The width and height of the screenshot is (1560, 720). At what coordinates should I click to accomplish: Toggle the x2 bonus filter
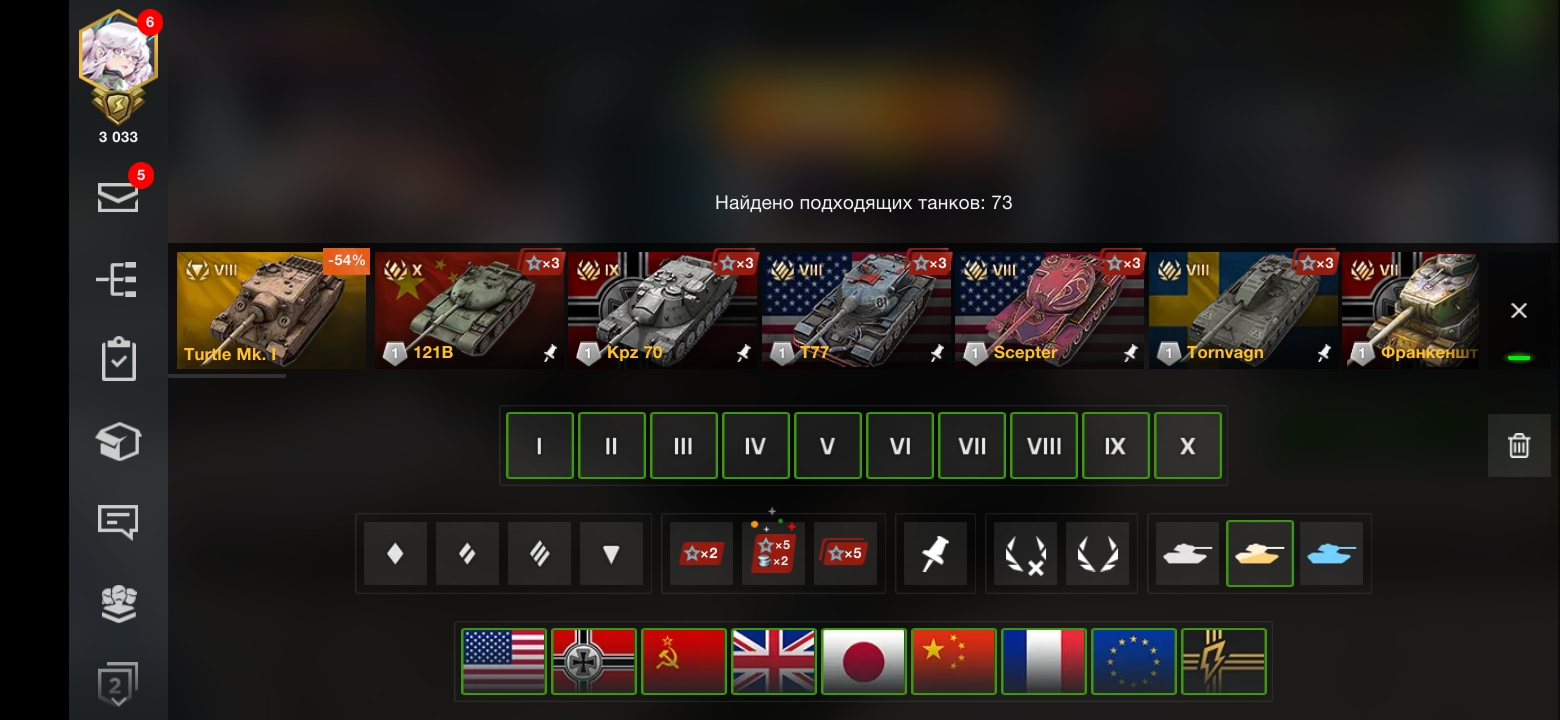click(x=701, y=553)
